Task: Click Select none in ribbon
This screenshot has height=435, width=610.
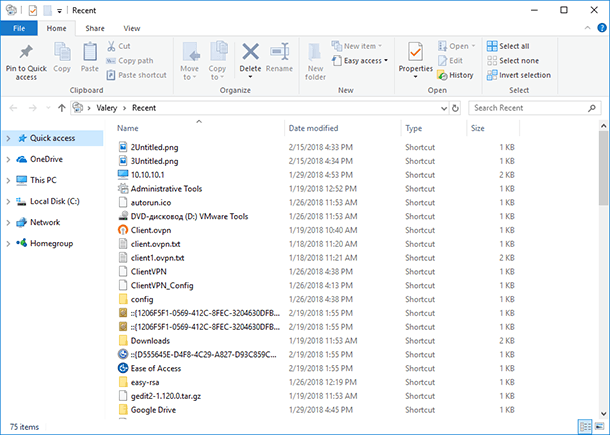Action: click(513, 61)
